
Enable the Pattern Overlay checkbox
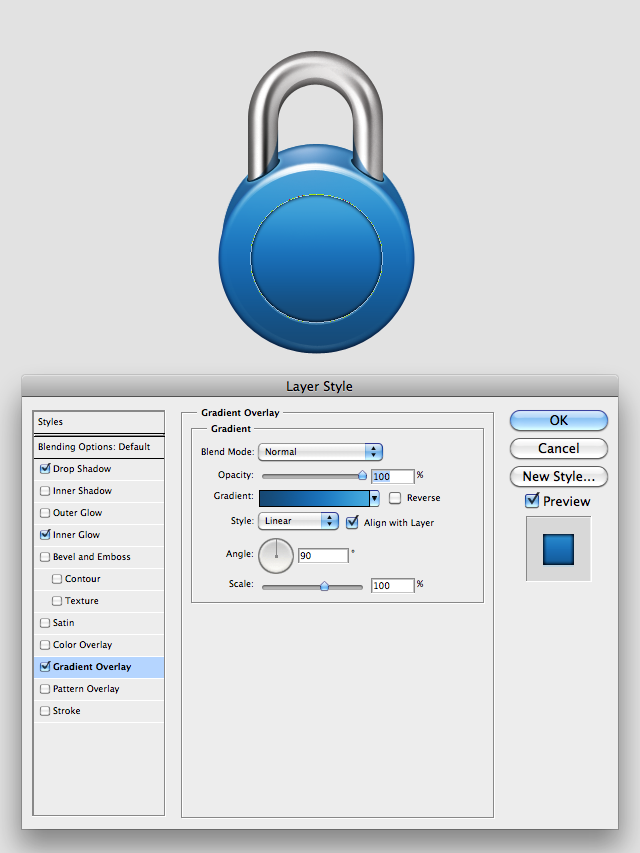[x=45, y=689]
